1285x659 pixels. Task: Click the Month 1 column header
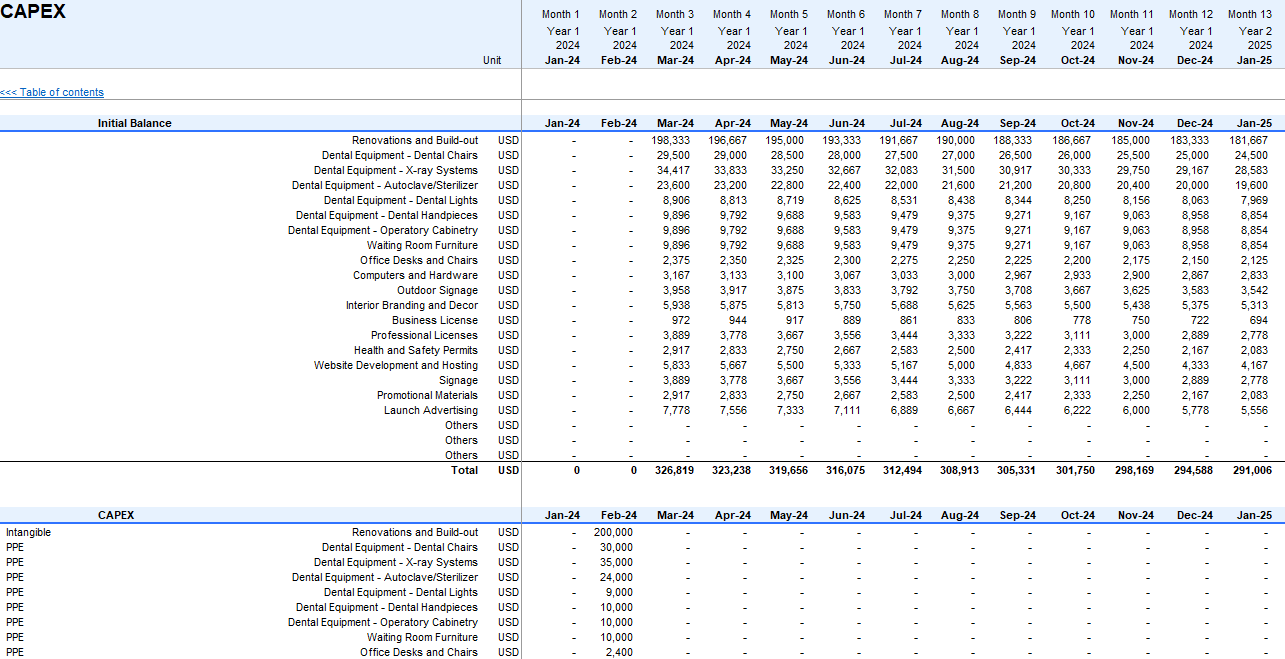pyautogui.click(x=561, y=14)
